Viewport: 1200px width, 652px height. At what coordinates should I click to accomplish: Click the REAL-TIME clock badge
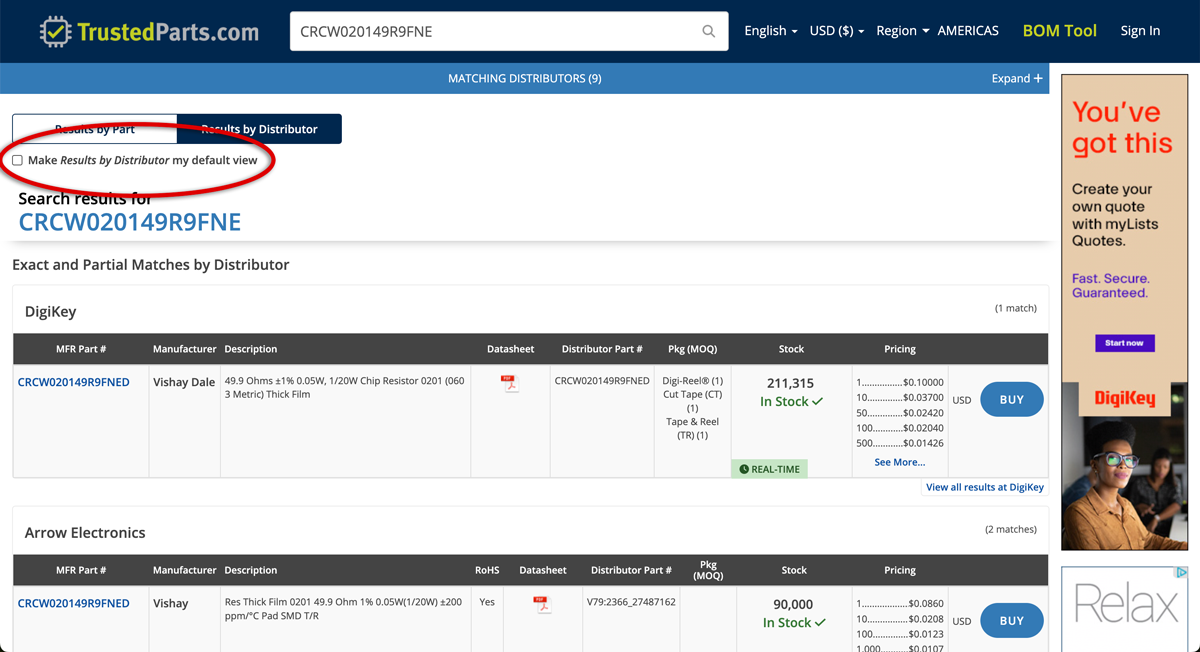click(769, 469)
